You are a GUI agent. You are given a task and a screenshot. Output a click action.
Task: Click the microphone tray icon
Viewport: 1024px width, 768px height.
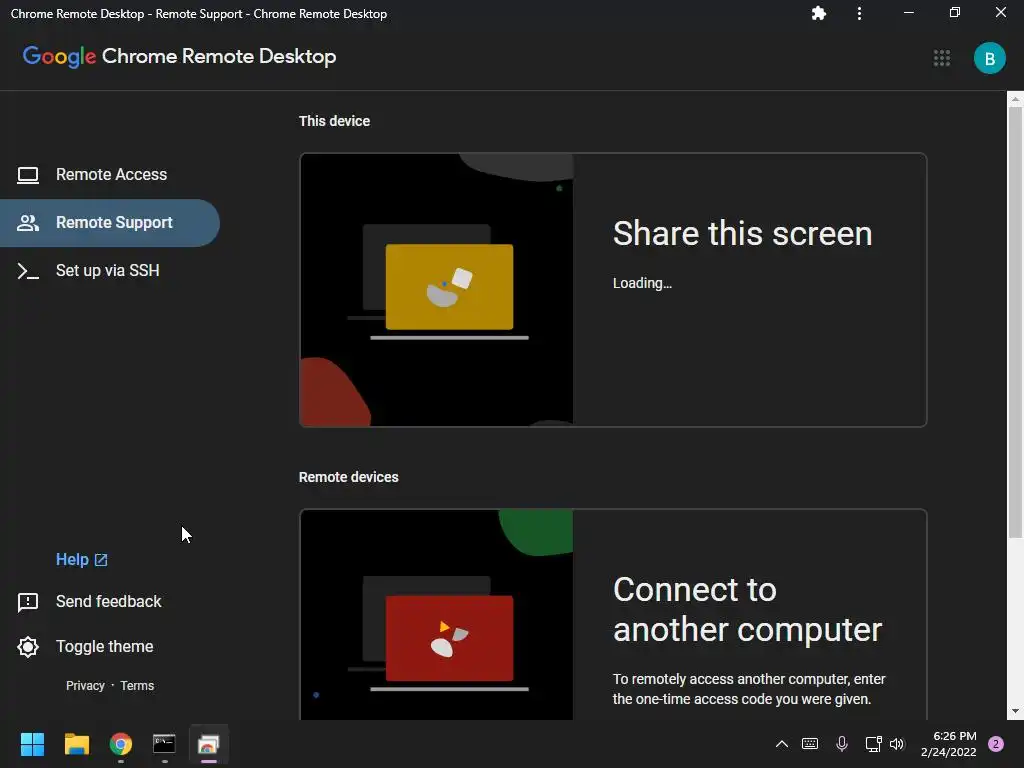(x=842, y=744)
